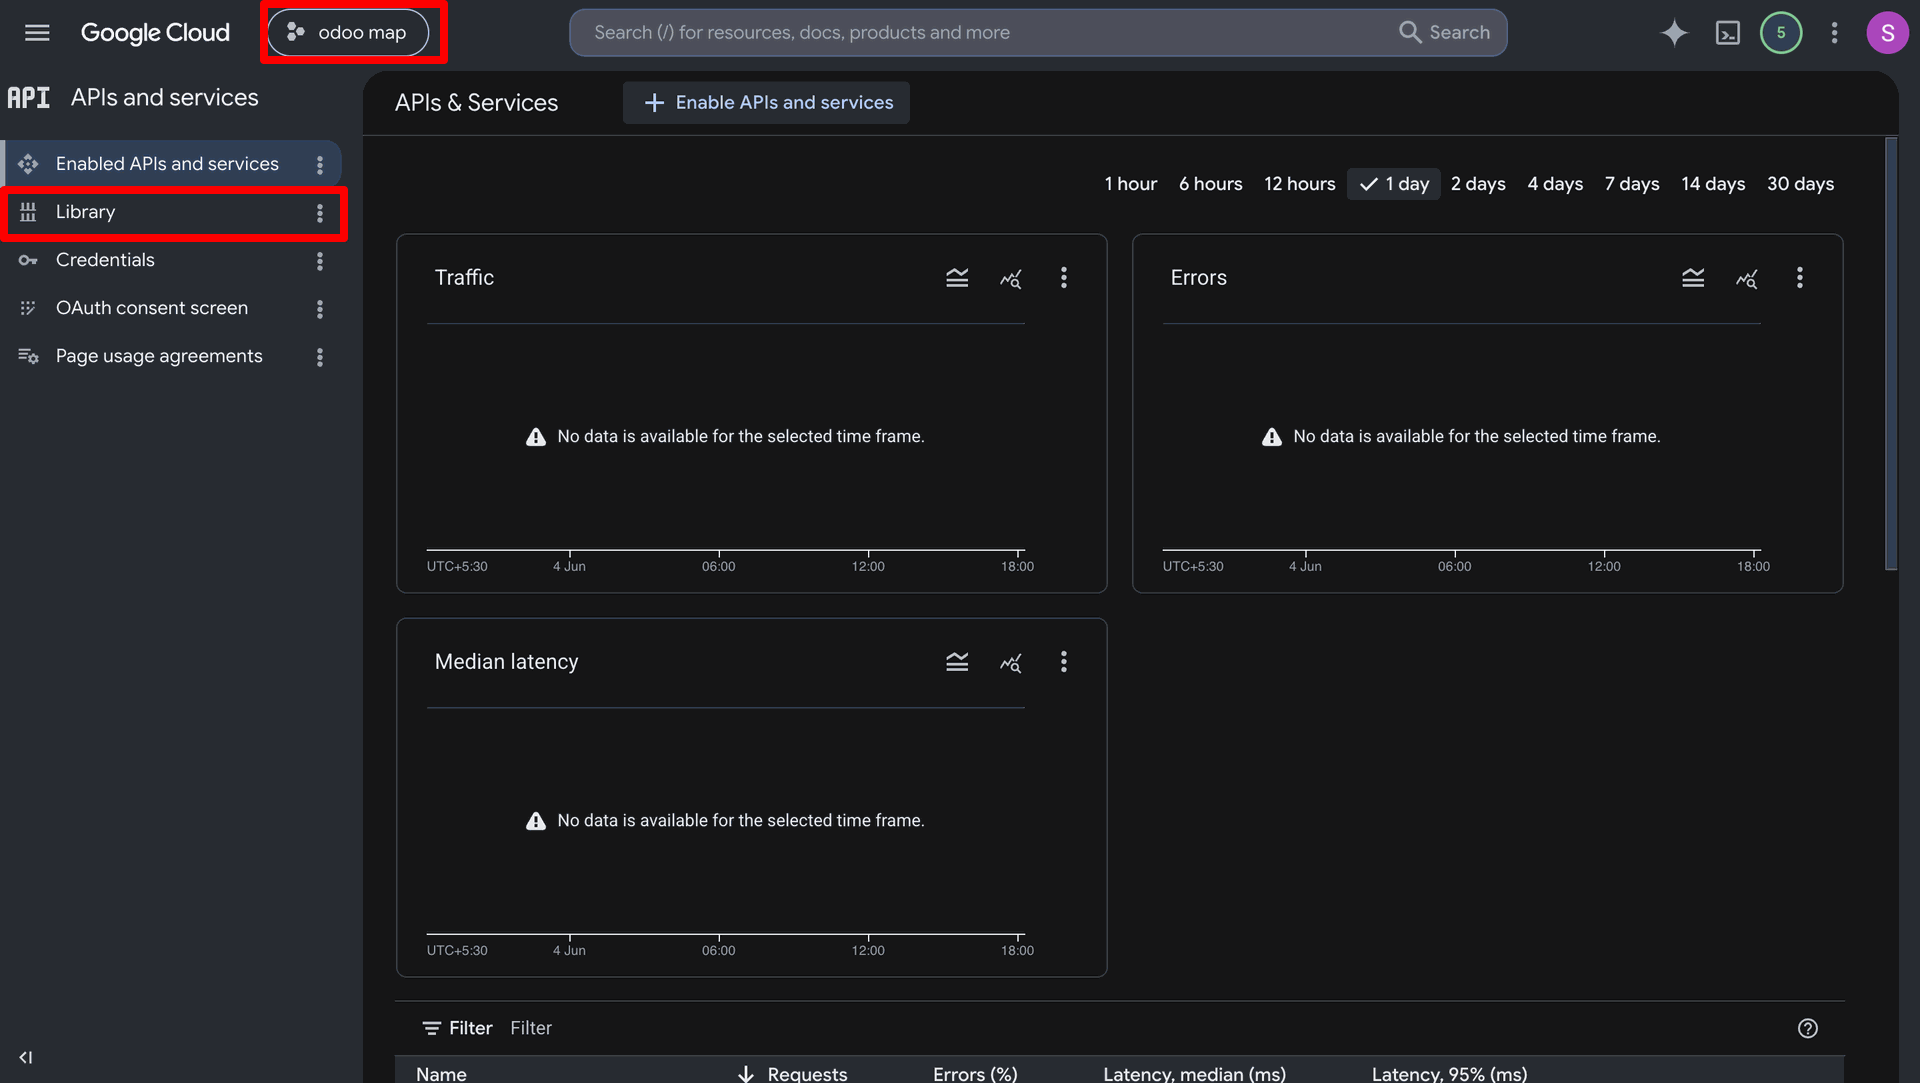Toggle legend on the Median latency chart
1920x1083 pixels.
click(957, 662)
